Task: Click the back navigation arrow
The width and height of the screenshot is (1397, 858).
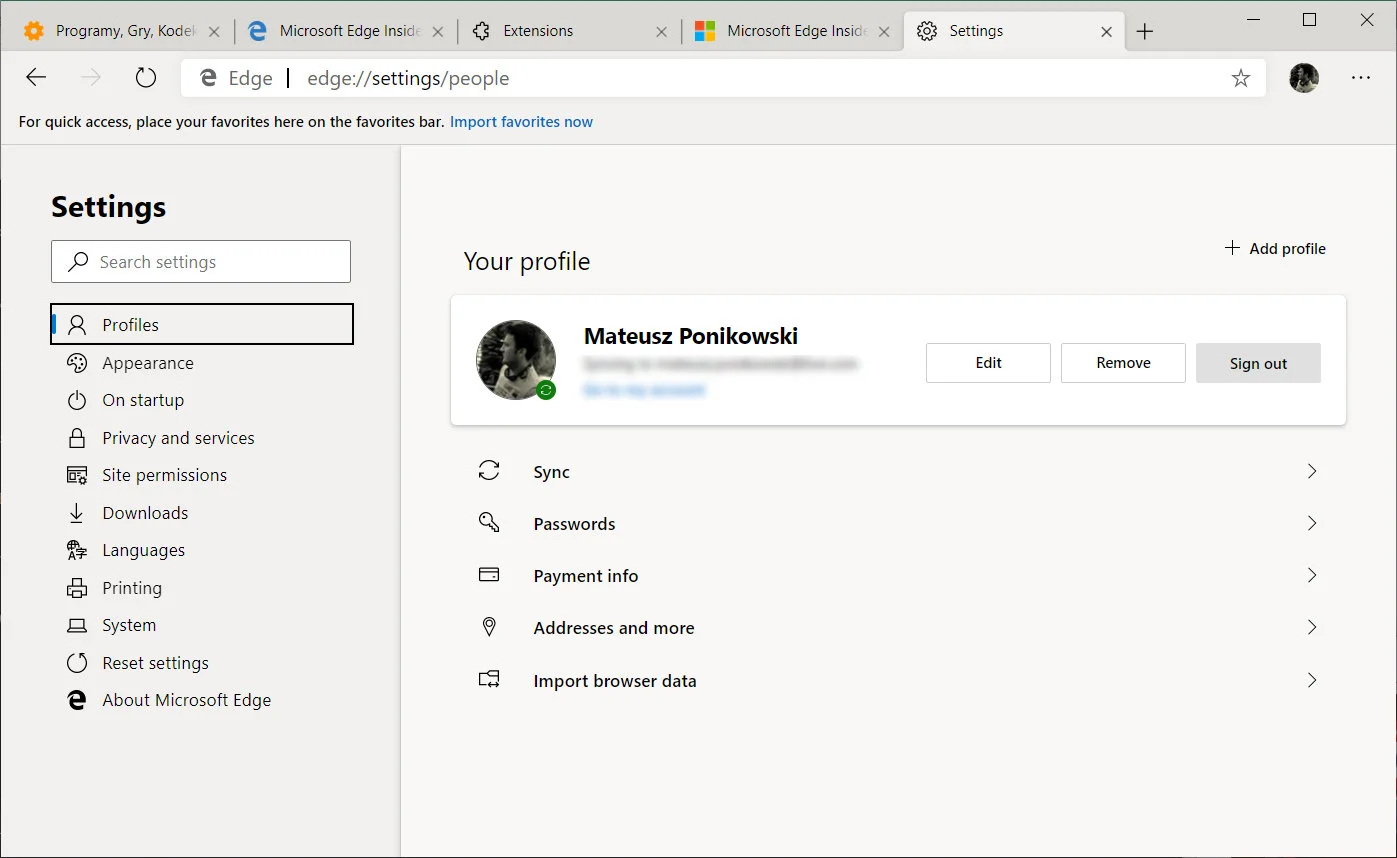Action: pos(36,78)
